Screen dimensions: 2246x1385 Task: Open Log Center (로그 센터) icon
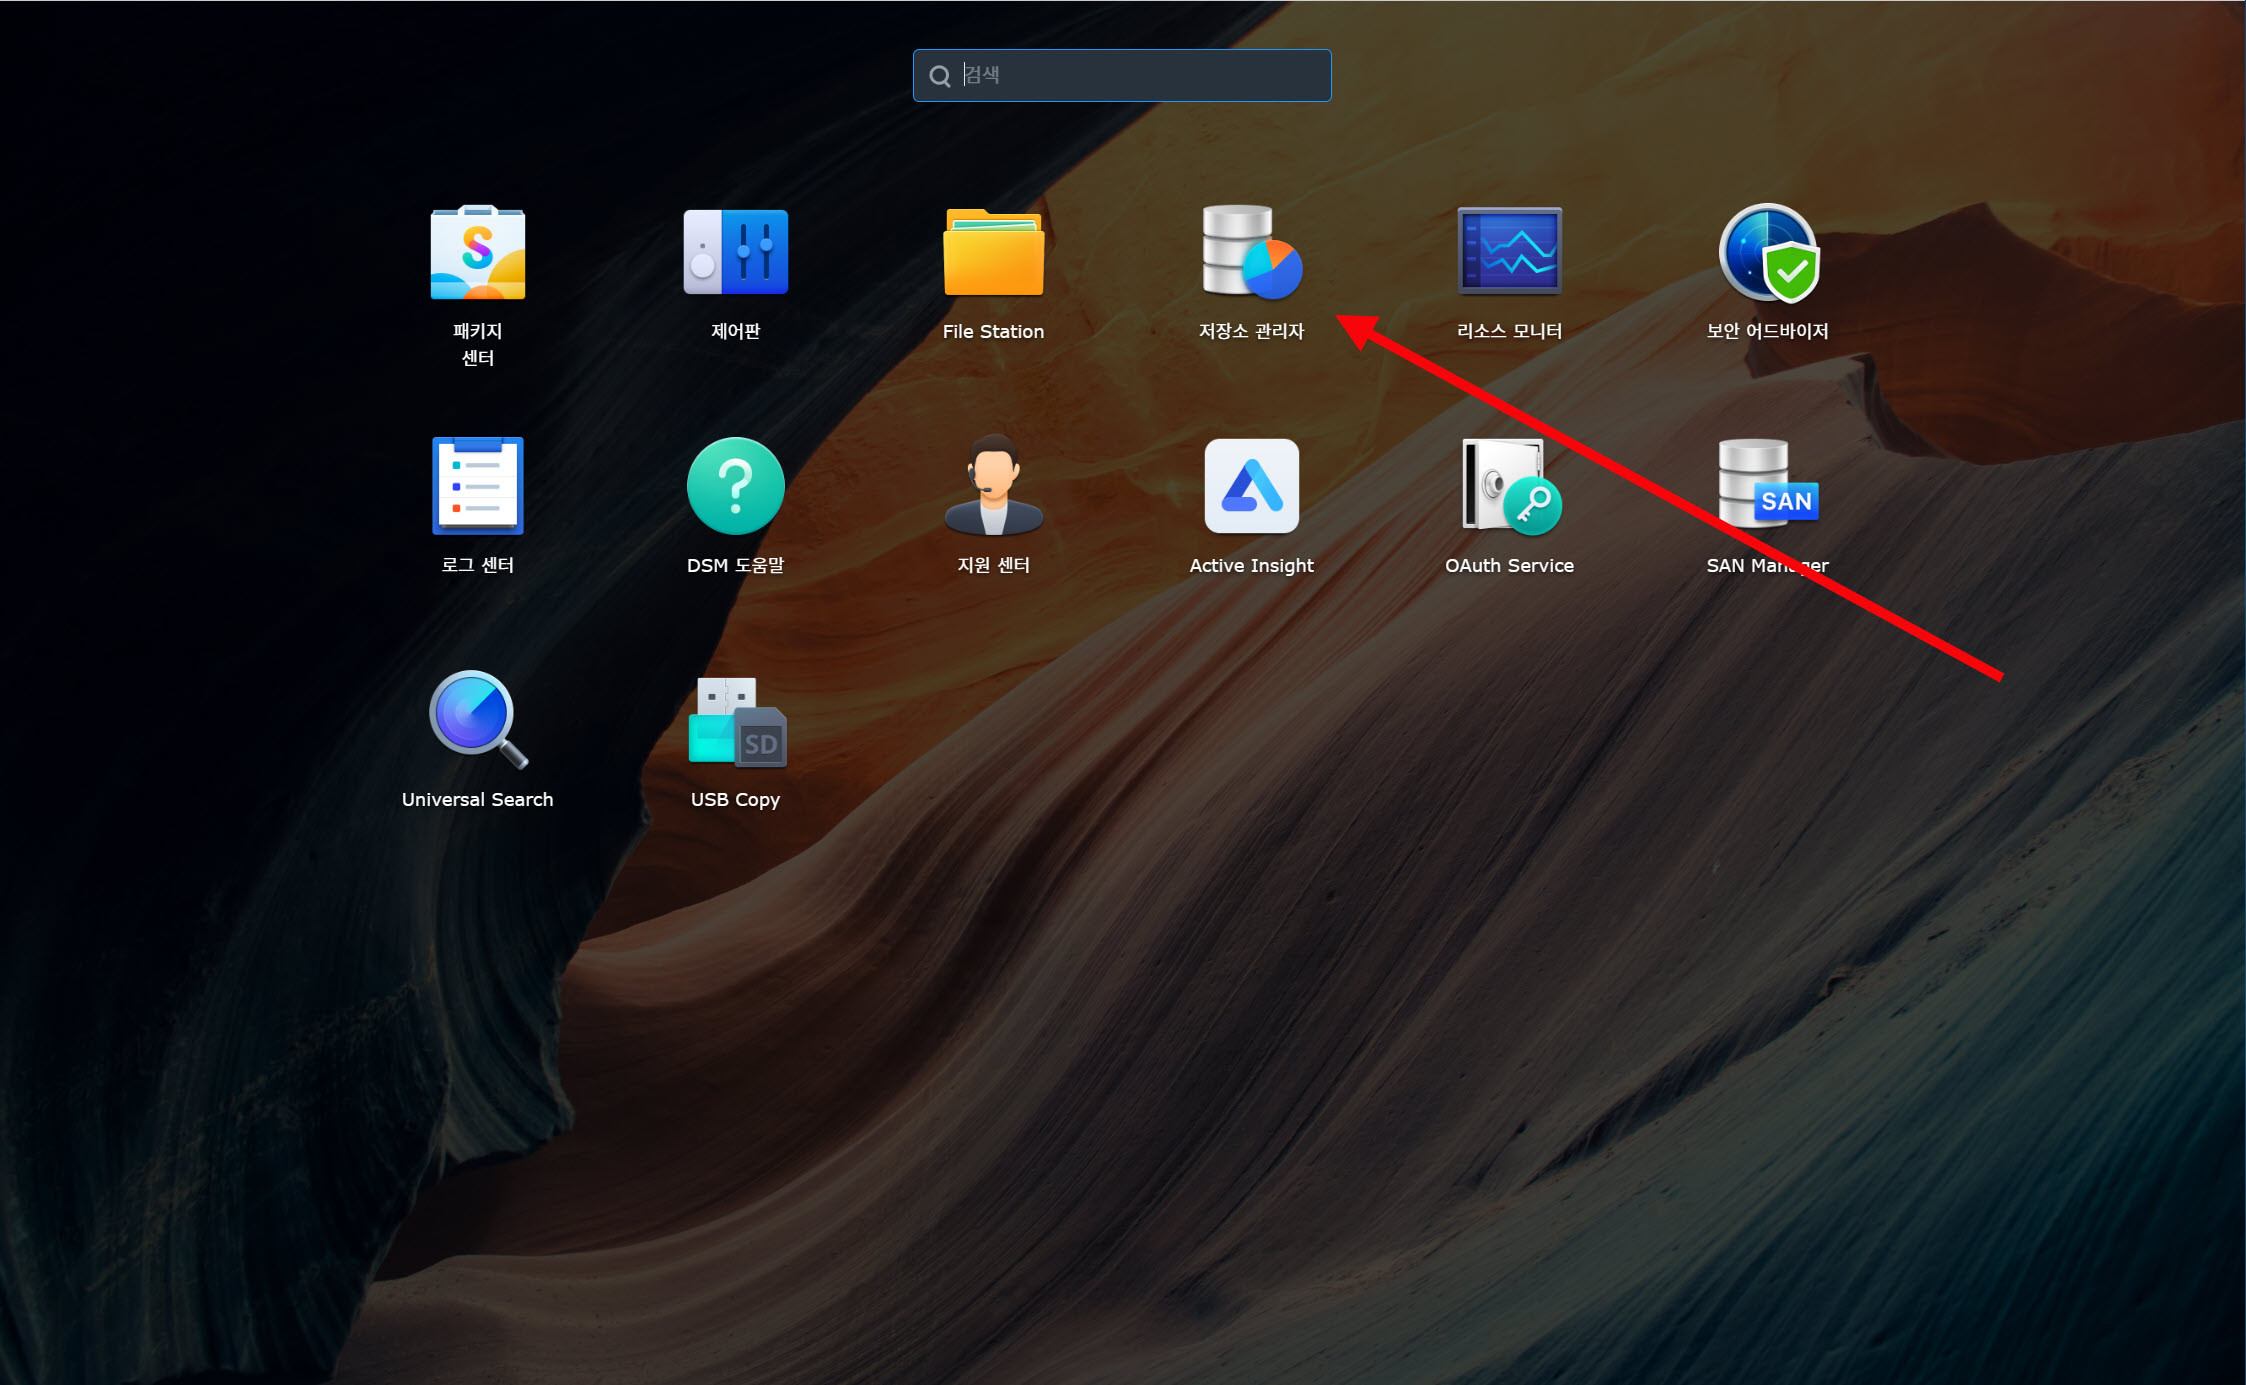click(x=477, y=487)
